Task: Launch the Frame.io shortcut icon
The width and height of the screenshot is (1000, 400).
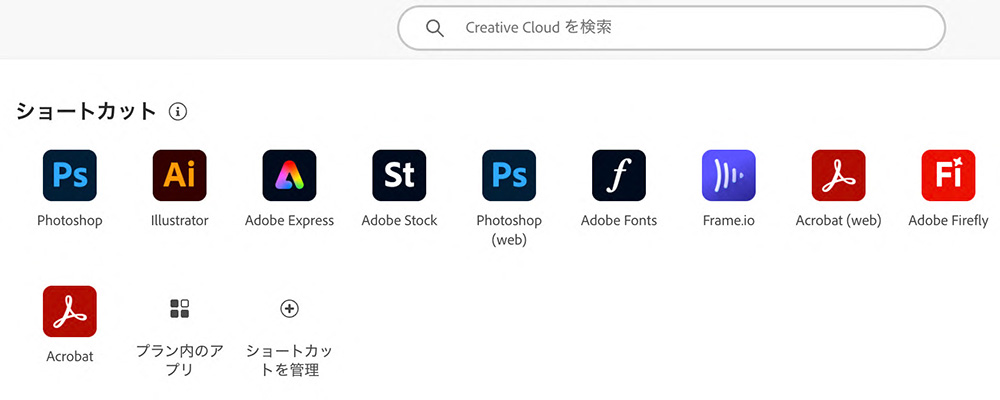Action: click(728, 175)
